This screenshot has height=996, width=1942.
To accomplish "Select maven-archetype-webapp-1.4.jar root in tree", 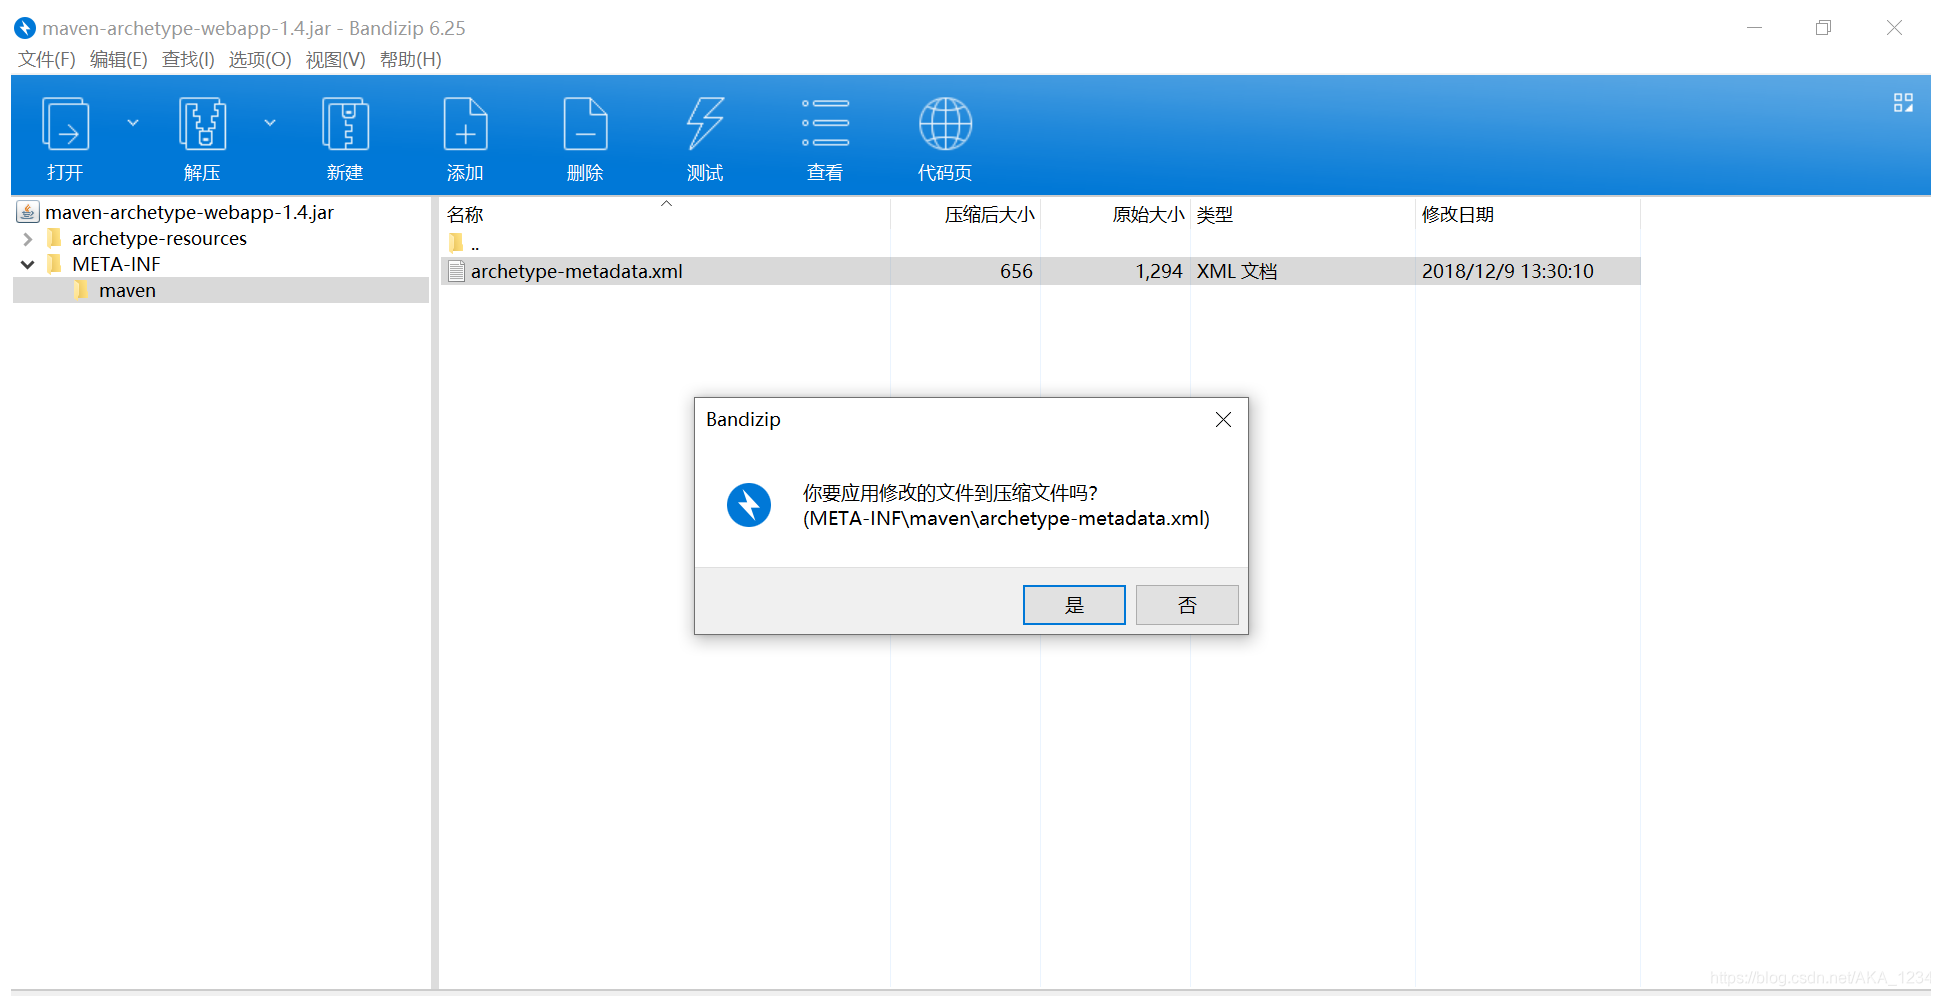I will pyautogui.click(x=189, y=212).
